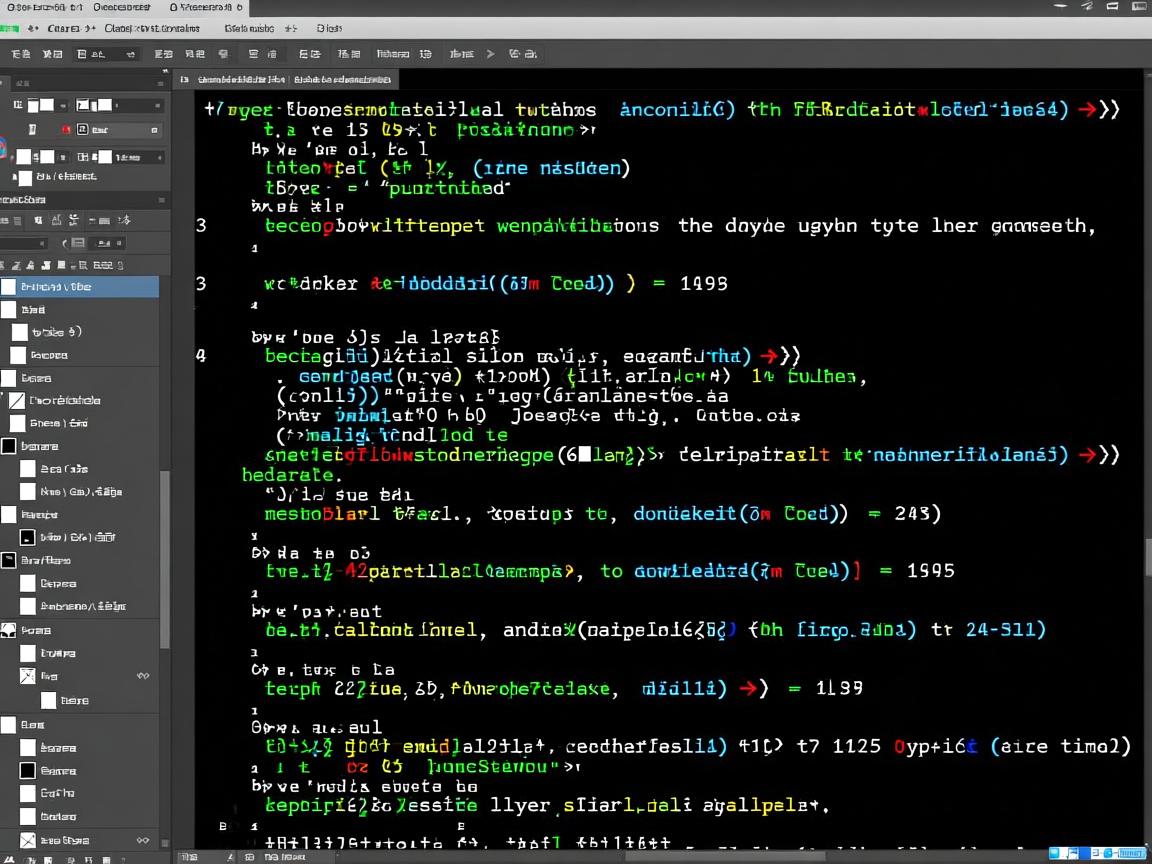This screenshot has width=1152, height=864.
Task: Click the green button at the top-left corner
Action: tap(9, 29)
